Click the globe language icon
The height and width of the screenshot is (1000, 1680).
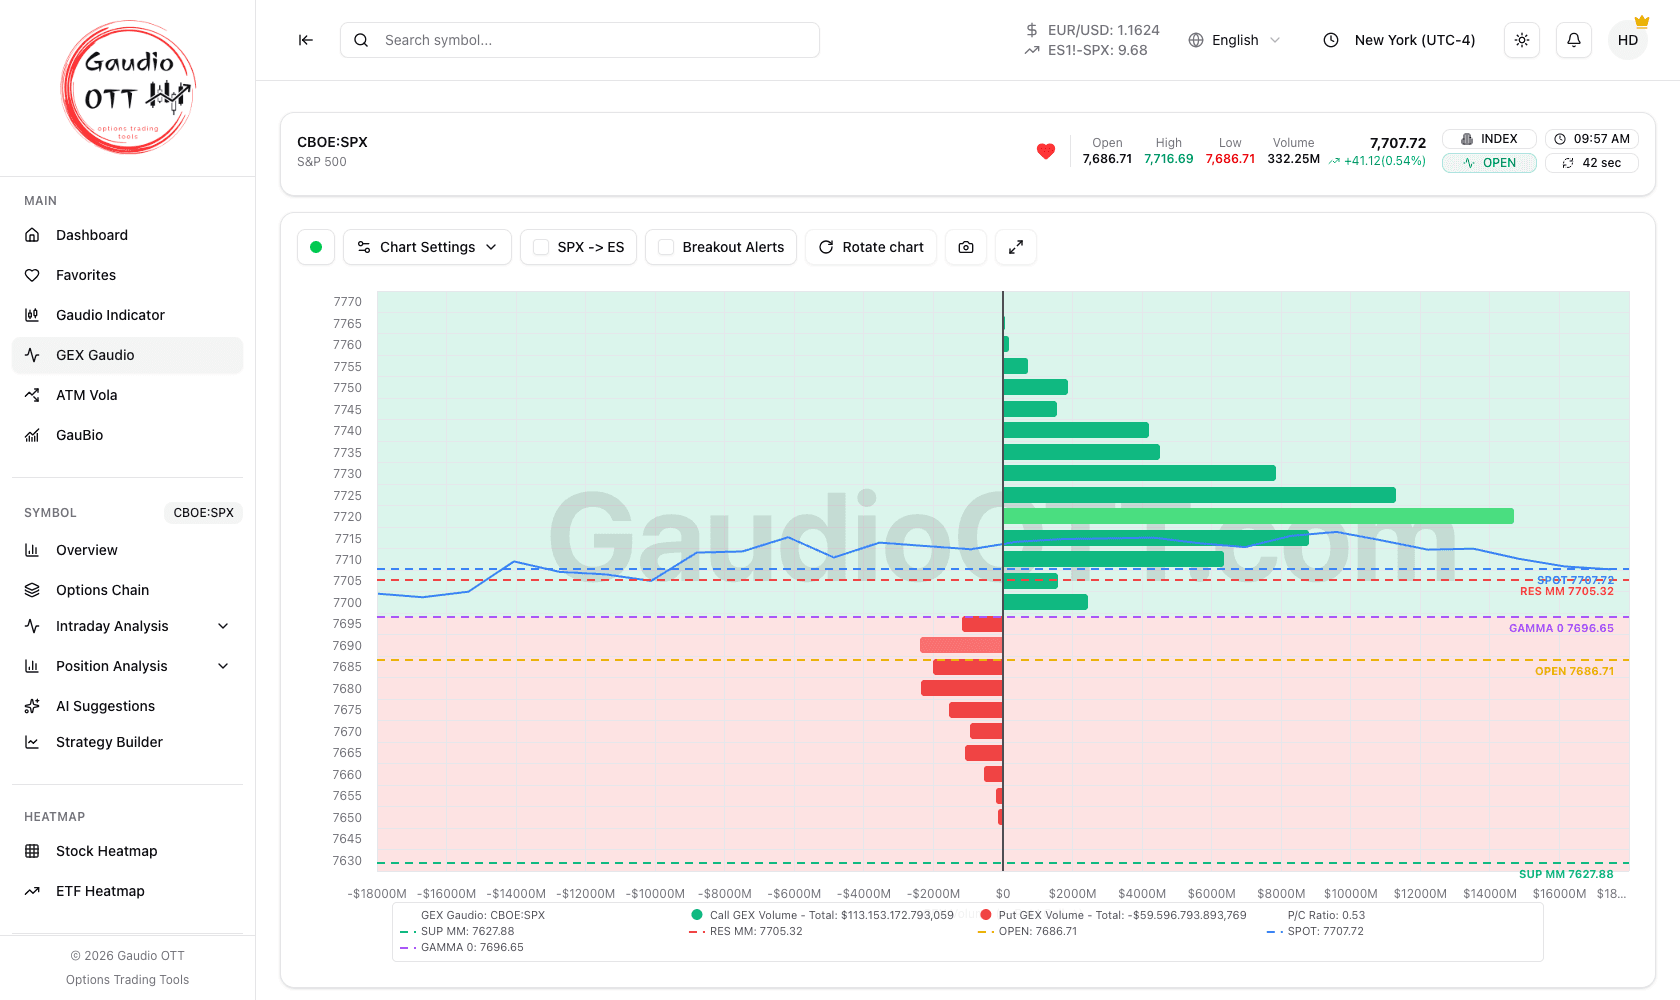1196,40
